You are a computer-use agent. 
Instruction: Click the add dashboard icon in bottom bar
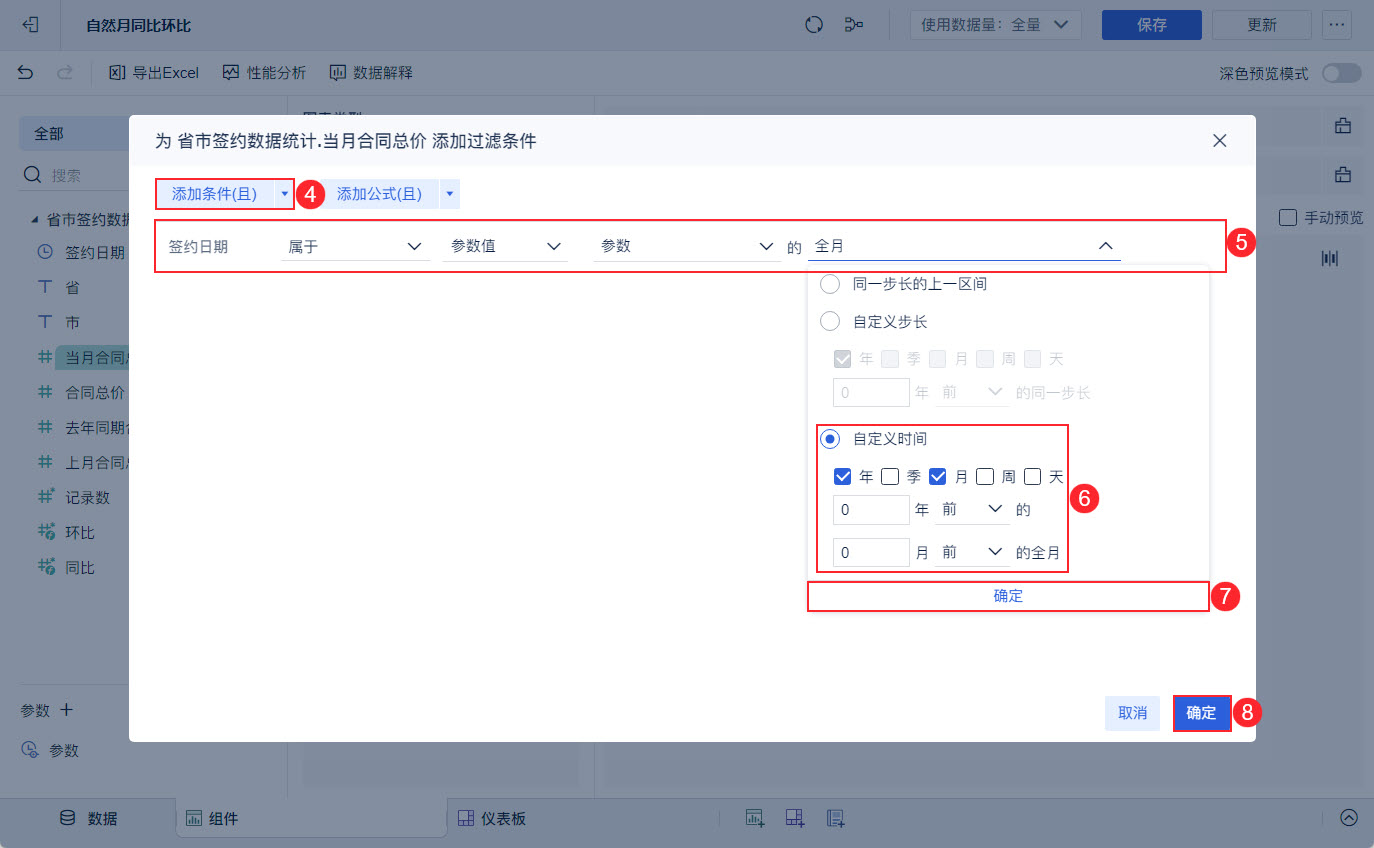coord(795,818)
